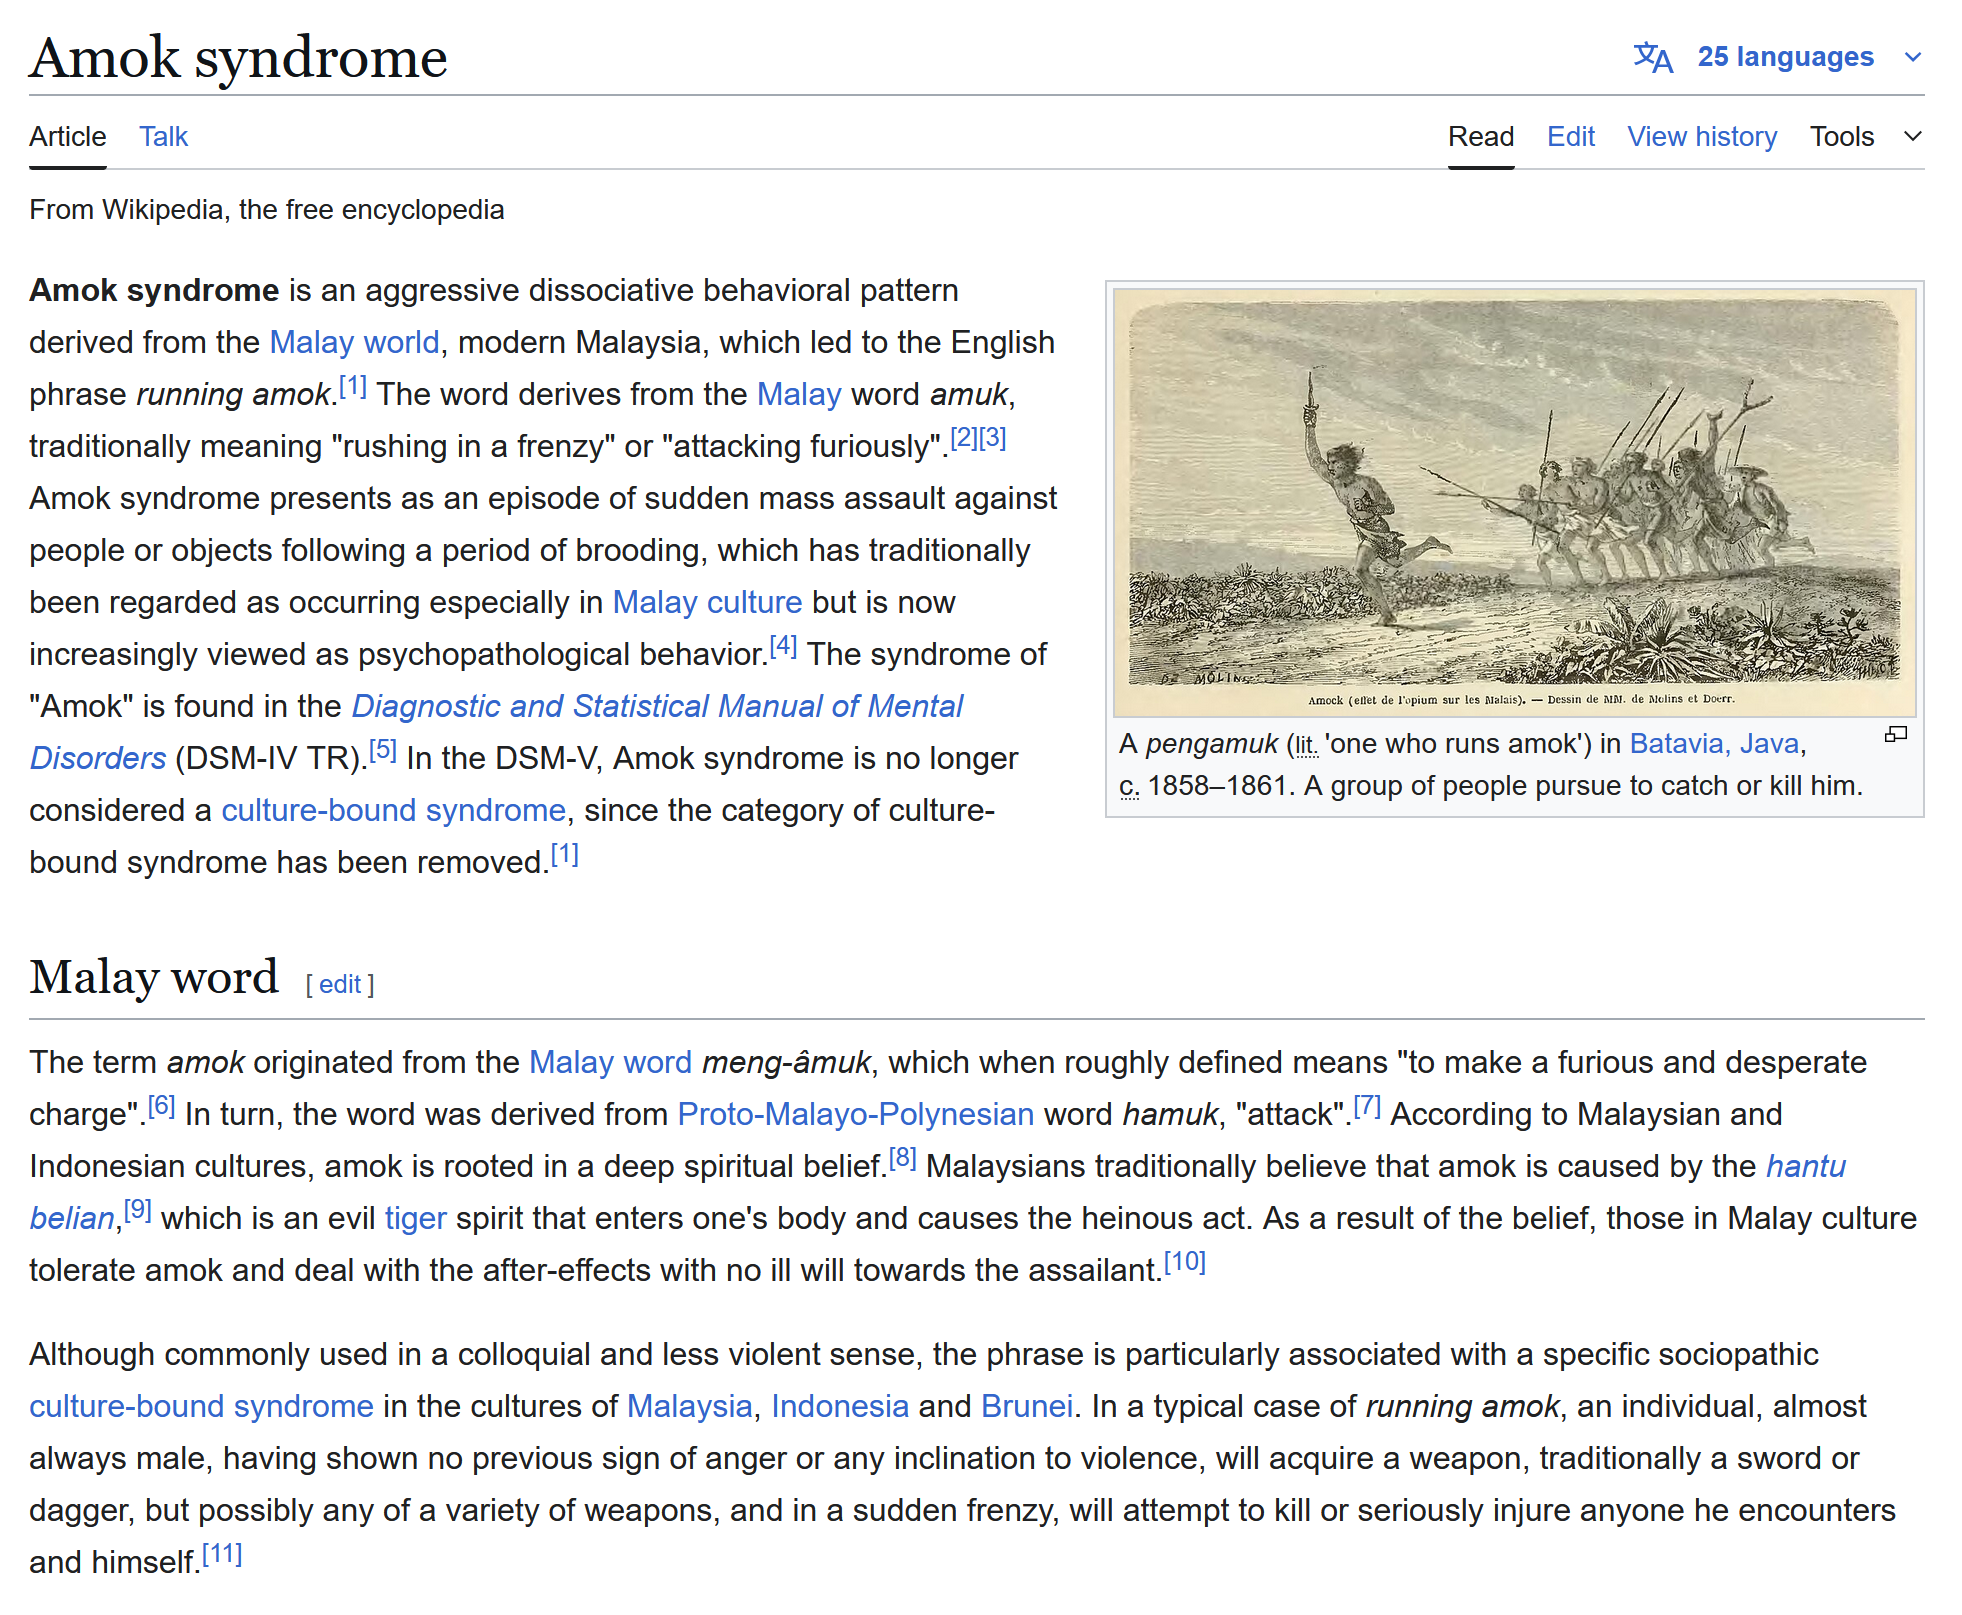1962x1615 pixels.
Task: Open the Proto-Malayo-Polynesian link
Action: (x=855, y=1115)
